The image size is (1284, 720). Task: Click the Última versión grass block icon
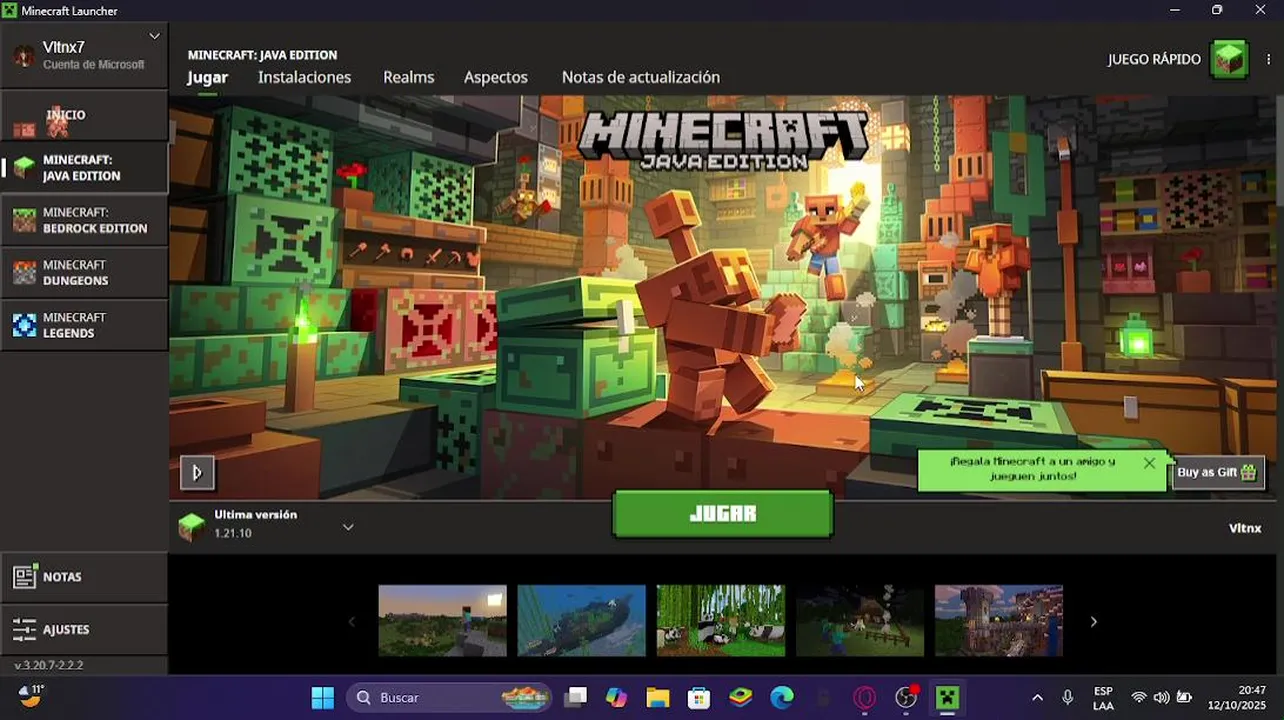tap(191, 525)
